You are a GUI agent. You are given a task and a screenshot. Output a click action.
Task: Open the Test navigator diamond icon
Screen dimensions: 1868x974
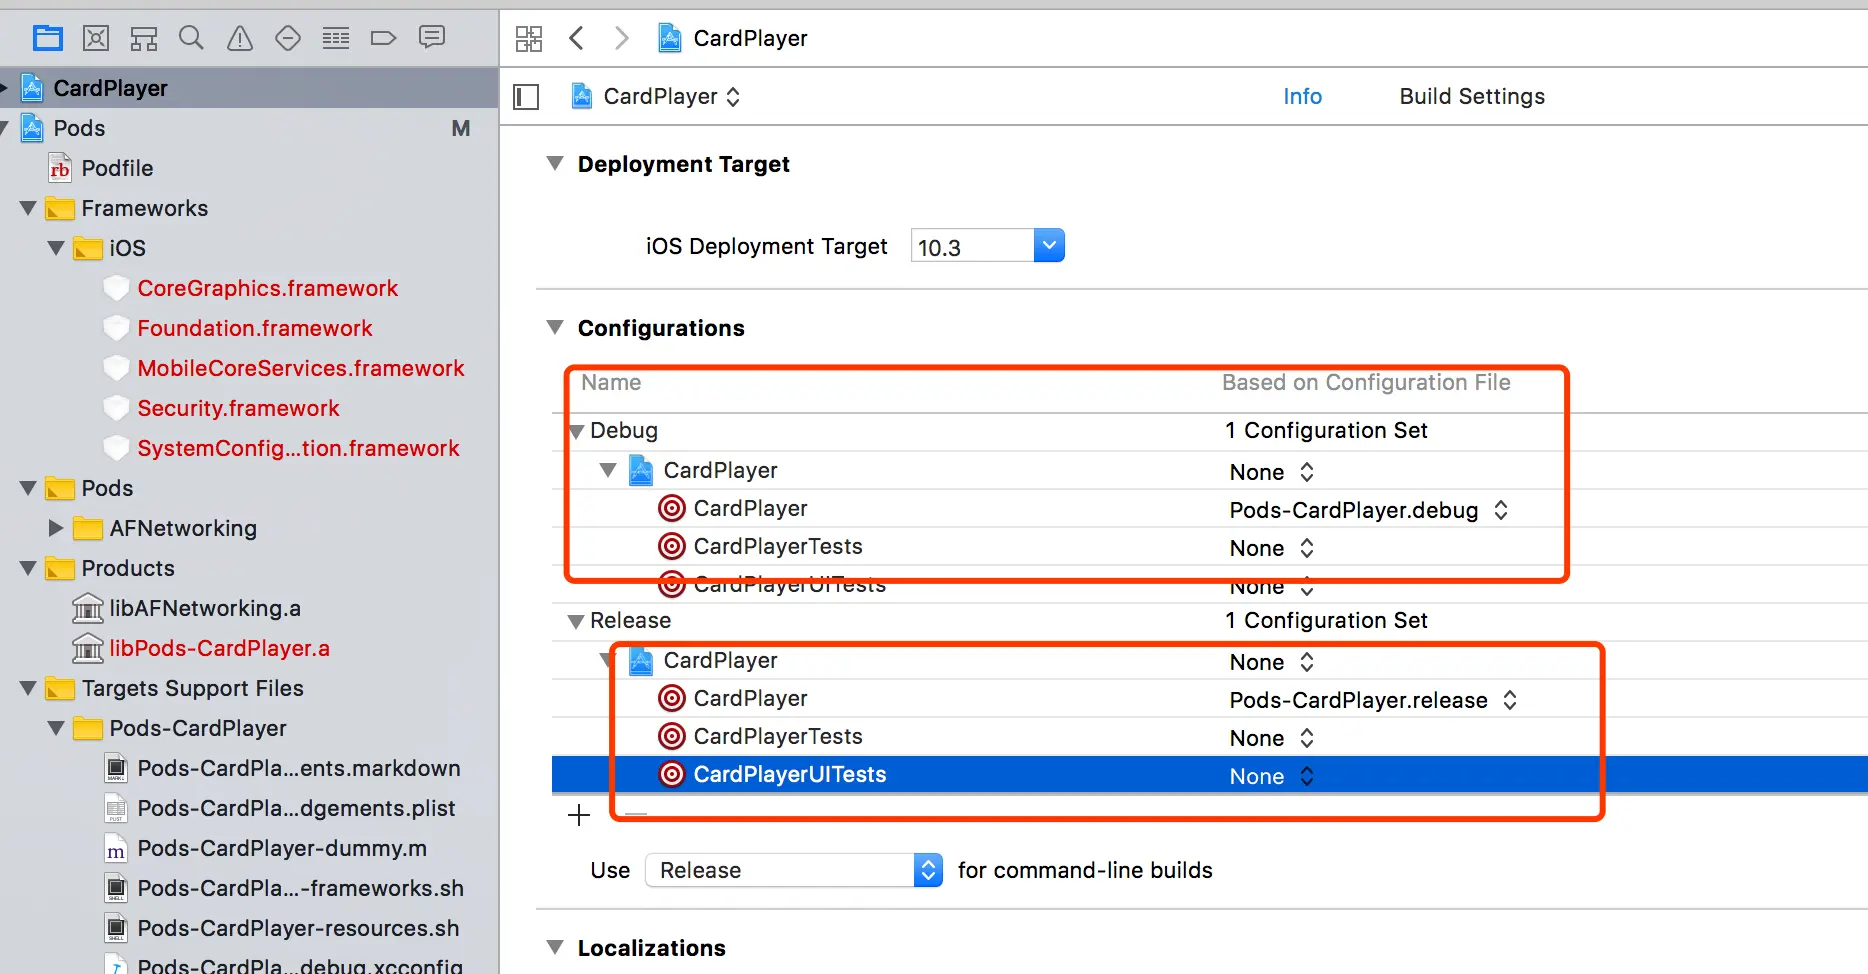[287, 37]
